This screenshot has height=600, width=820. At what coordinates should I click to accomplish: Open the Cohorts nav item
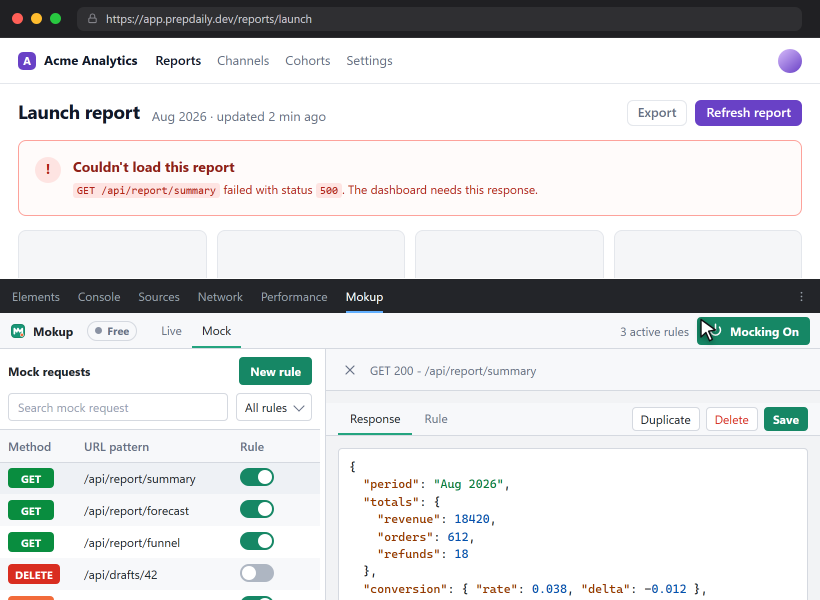coord(308,61)
